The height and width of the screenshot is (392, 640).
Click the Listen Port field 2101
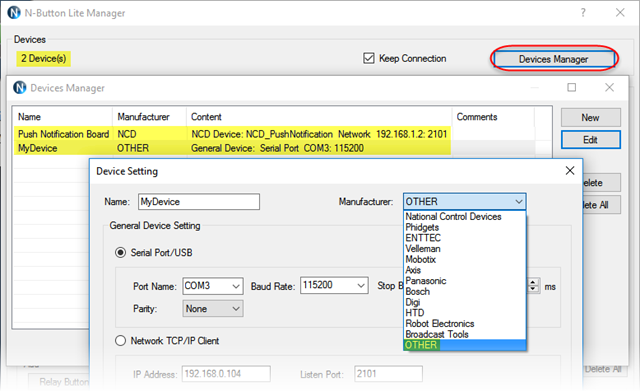(x=388, y=374)
